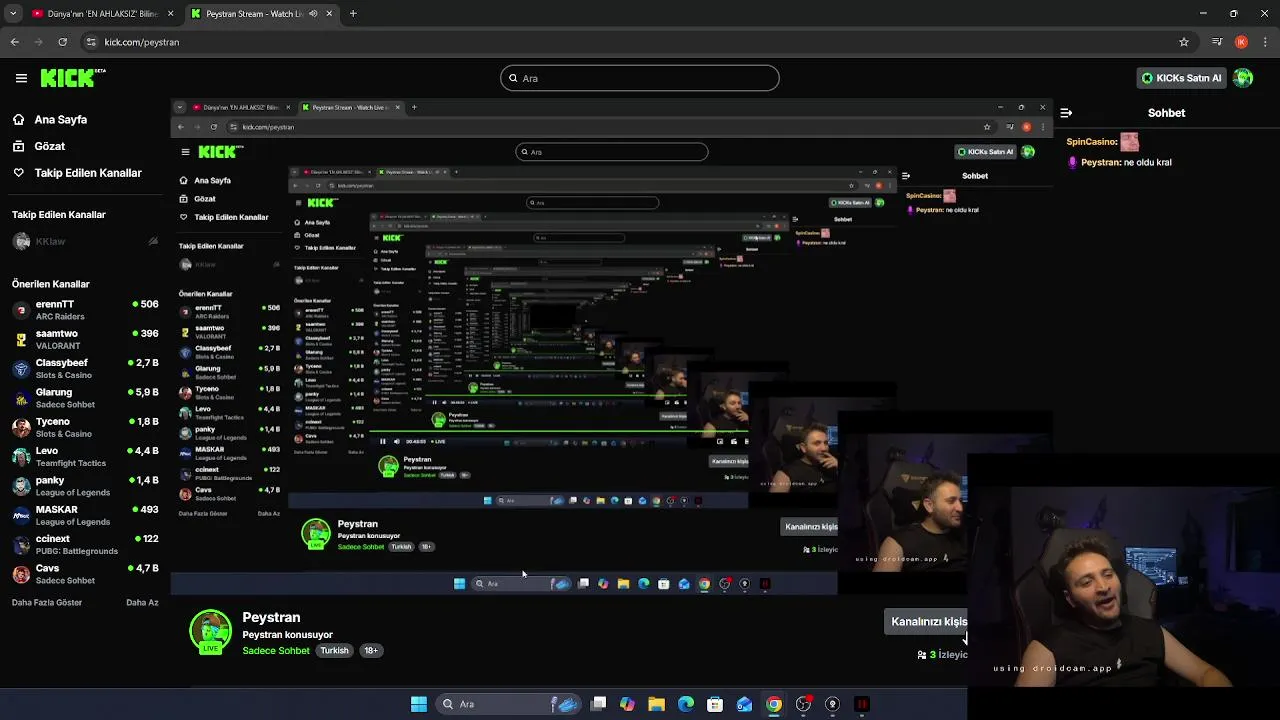Open Task View from taskbar
The width and height of the screenshot is (1280, 720).
point(598,704)
